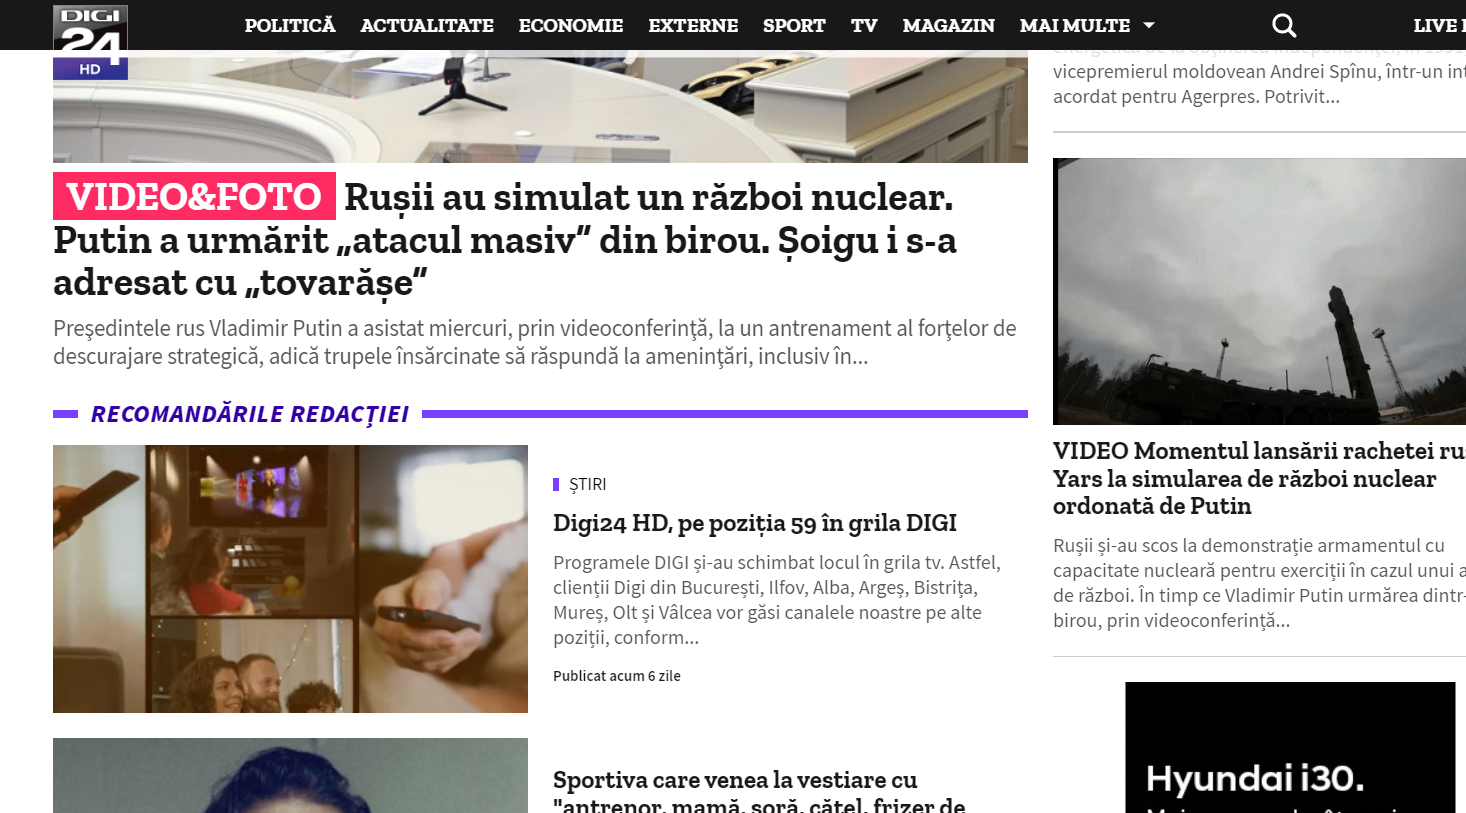Open the Putin office top article image
The image size is (1466, 813).
point(540,106)
